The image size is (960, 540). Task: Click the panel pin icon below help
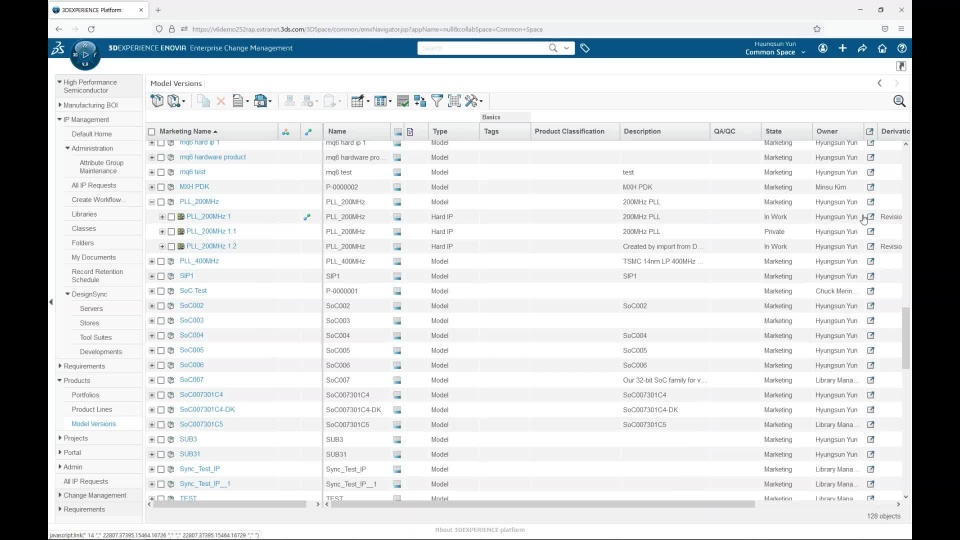pyautogui.click(x=901, y=66)
